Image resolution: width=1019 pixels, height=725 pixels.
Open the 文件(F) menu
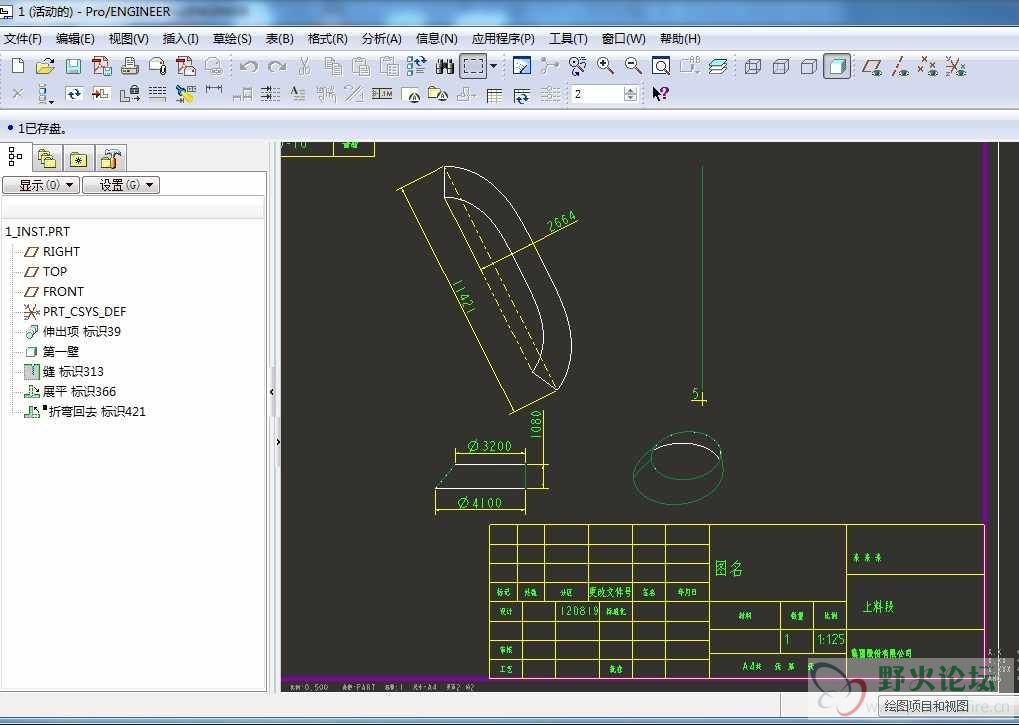point(23,39)
